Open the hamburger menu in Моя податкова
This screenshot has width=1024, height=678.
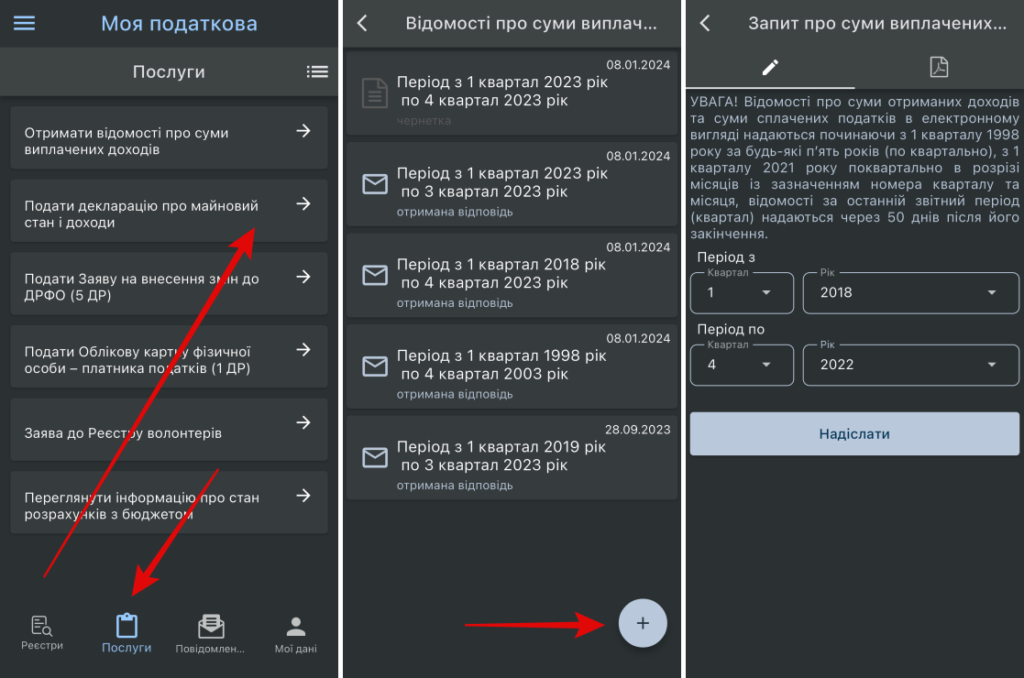(24, 24)
